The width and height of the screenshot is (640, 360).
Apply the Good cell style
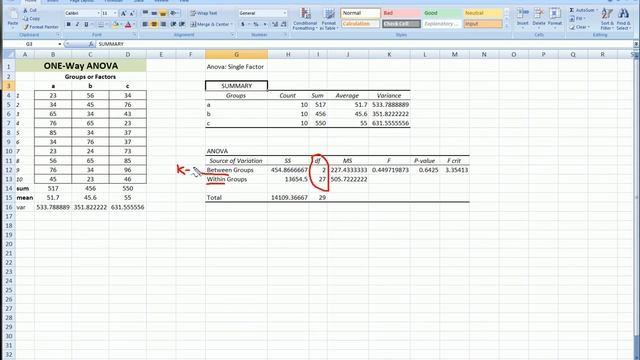pyautogui.click(x=442, y=13)
